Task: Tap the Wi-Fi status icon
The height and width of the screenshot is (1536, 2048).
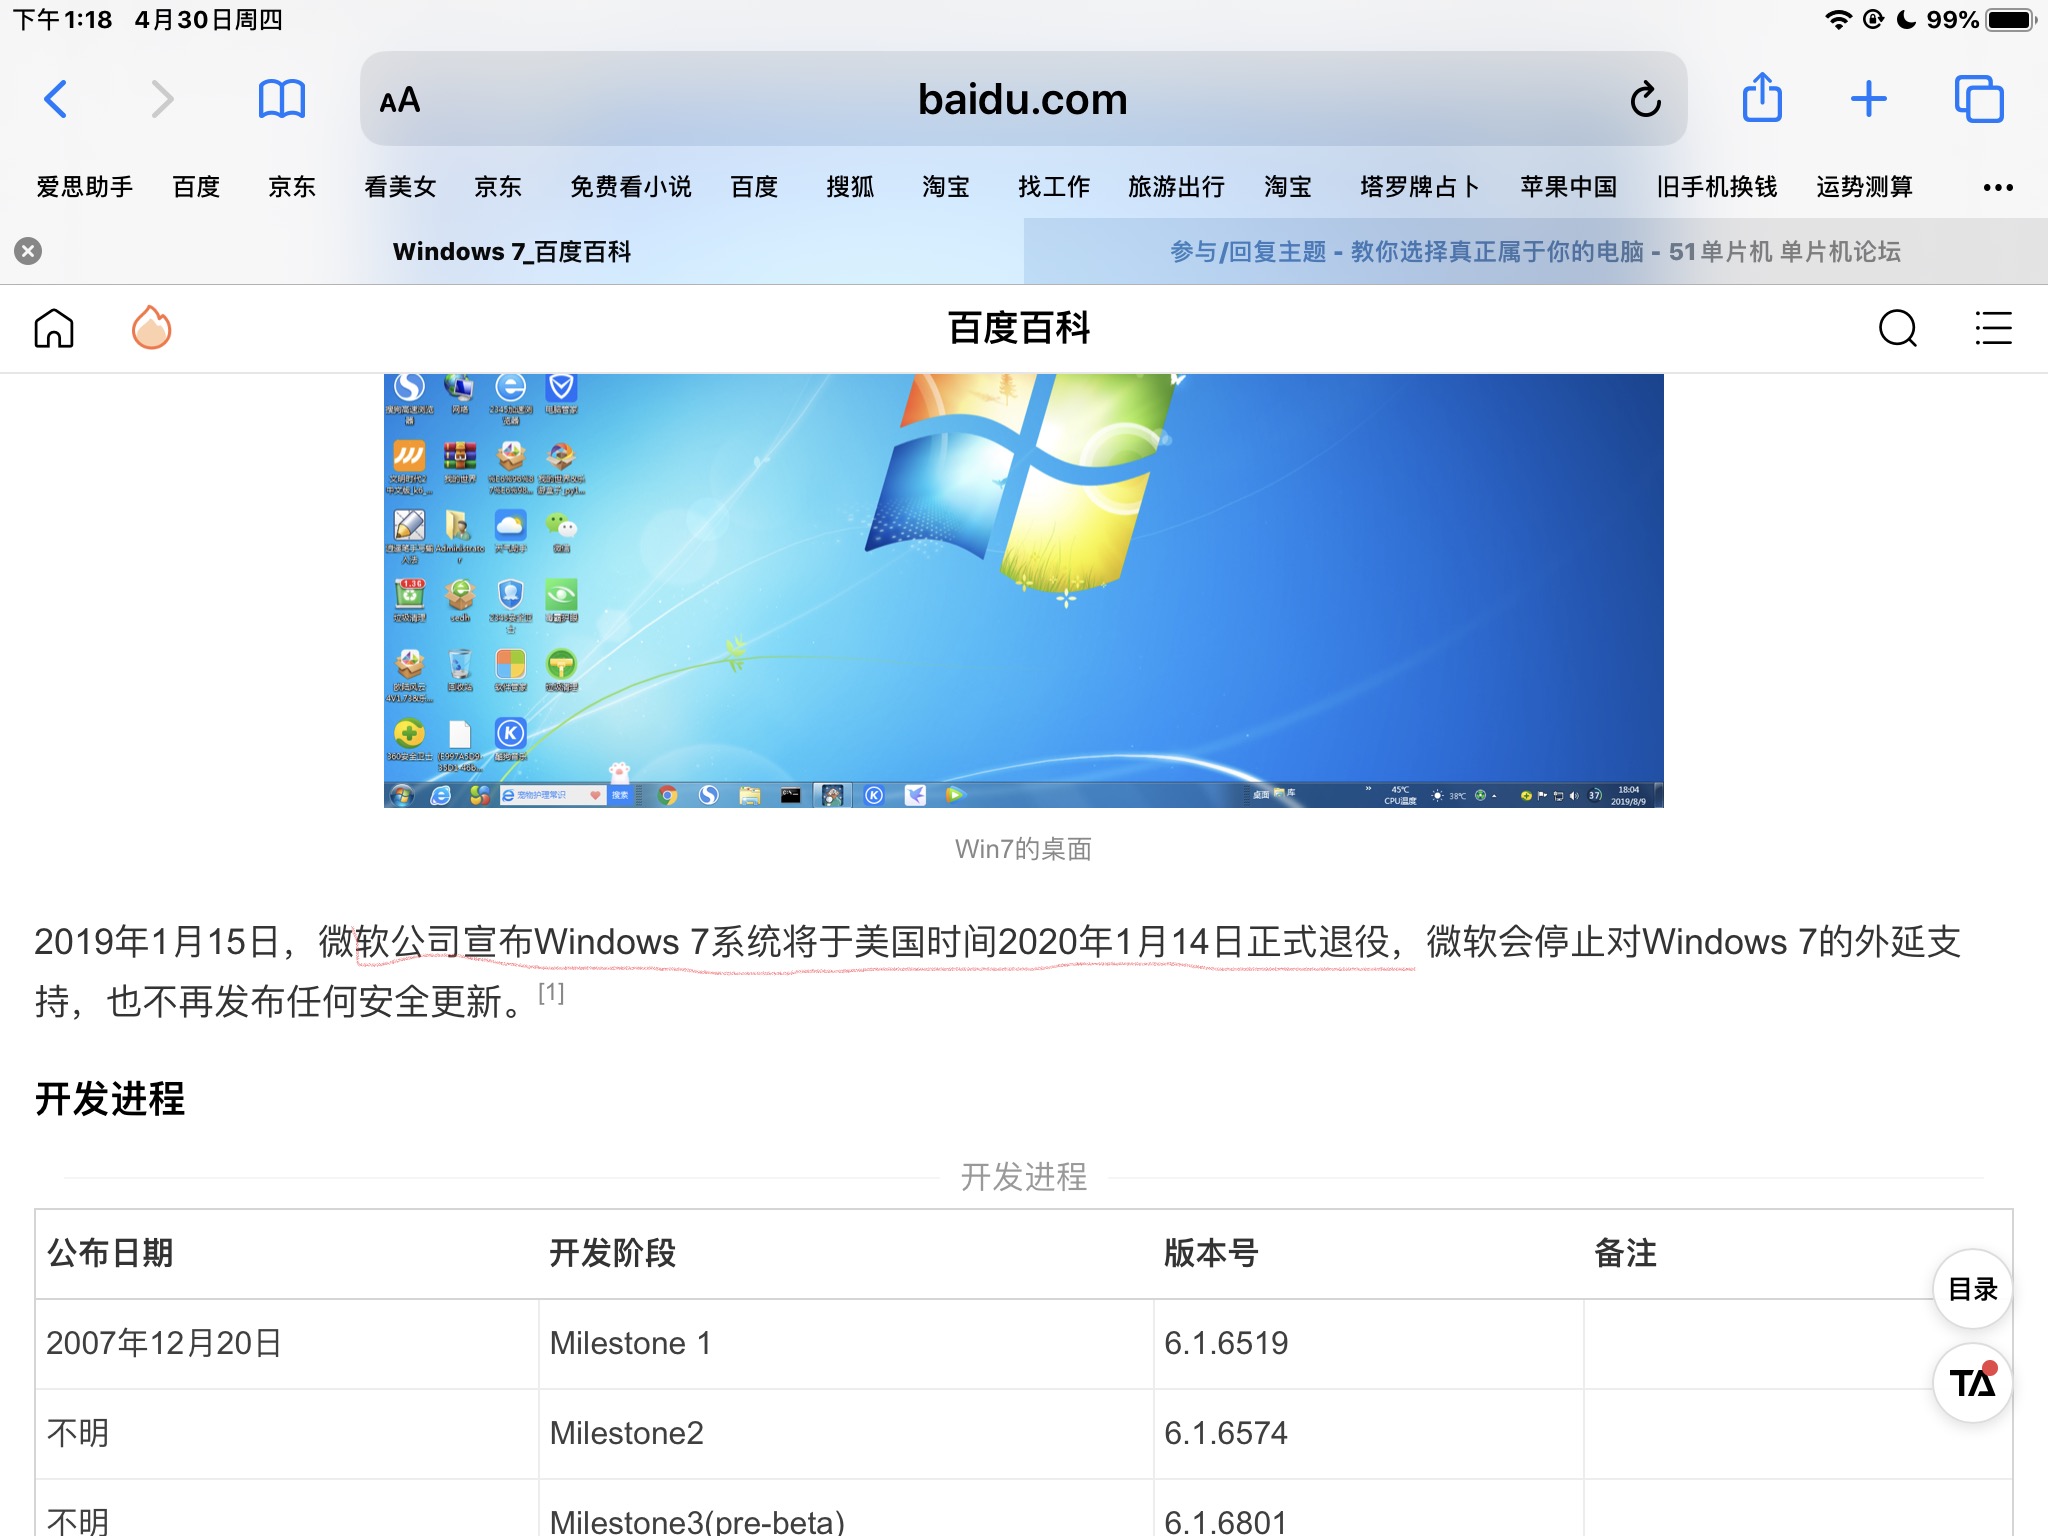Action: (x=1838, y=19)
